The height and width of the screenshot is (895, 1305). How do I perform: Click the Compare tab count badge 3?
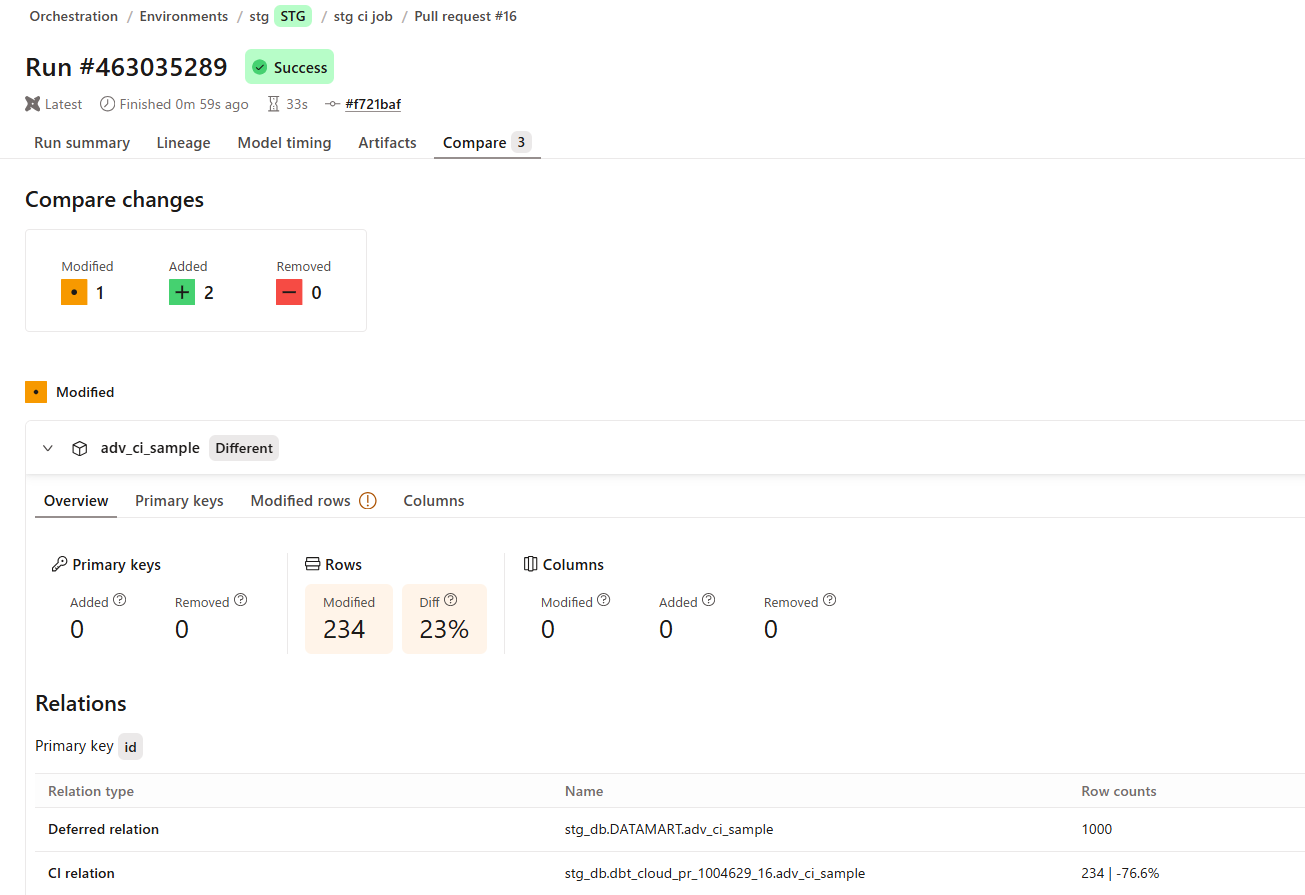521,142
